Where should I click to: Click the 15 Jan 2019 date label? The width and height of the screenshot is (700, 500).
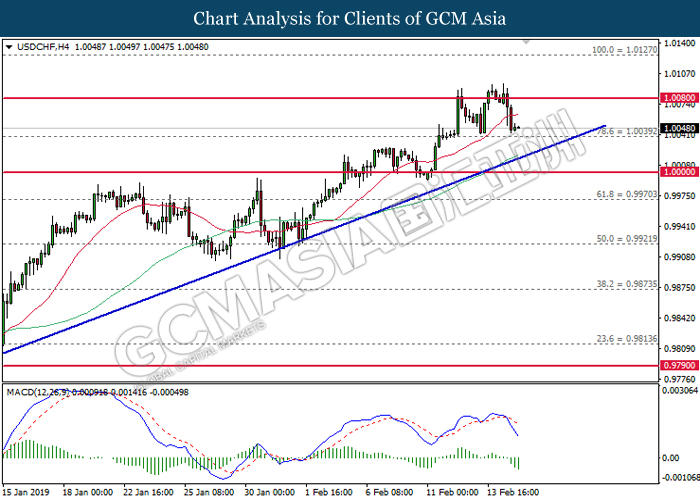coord(26,492)
